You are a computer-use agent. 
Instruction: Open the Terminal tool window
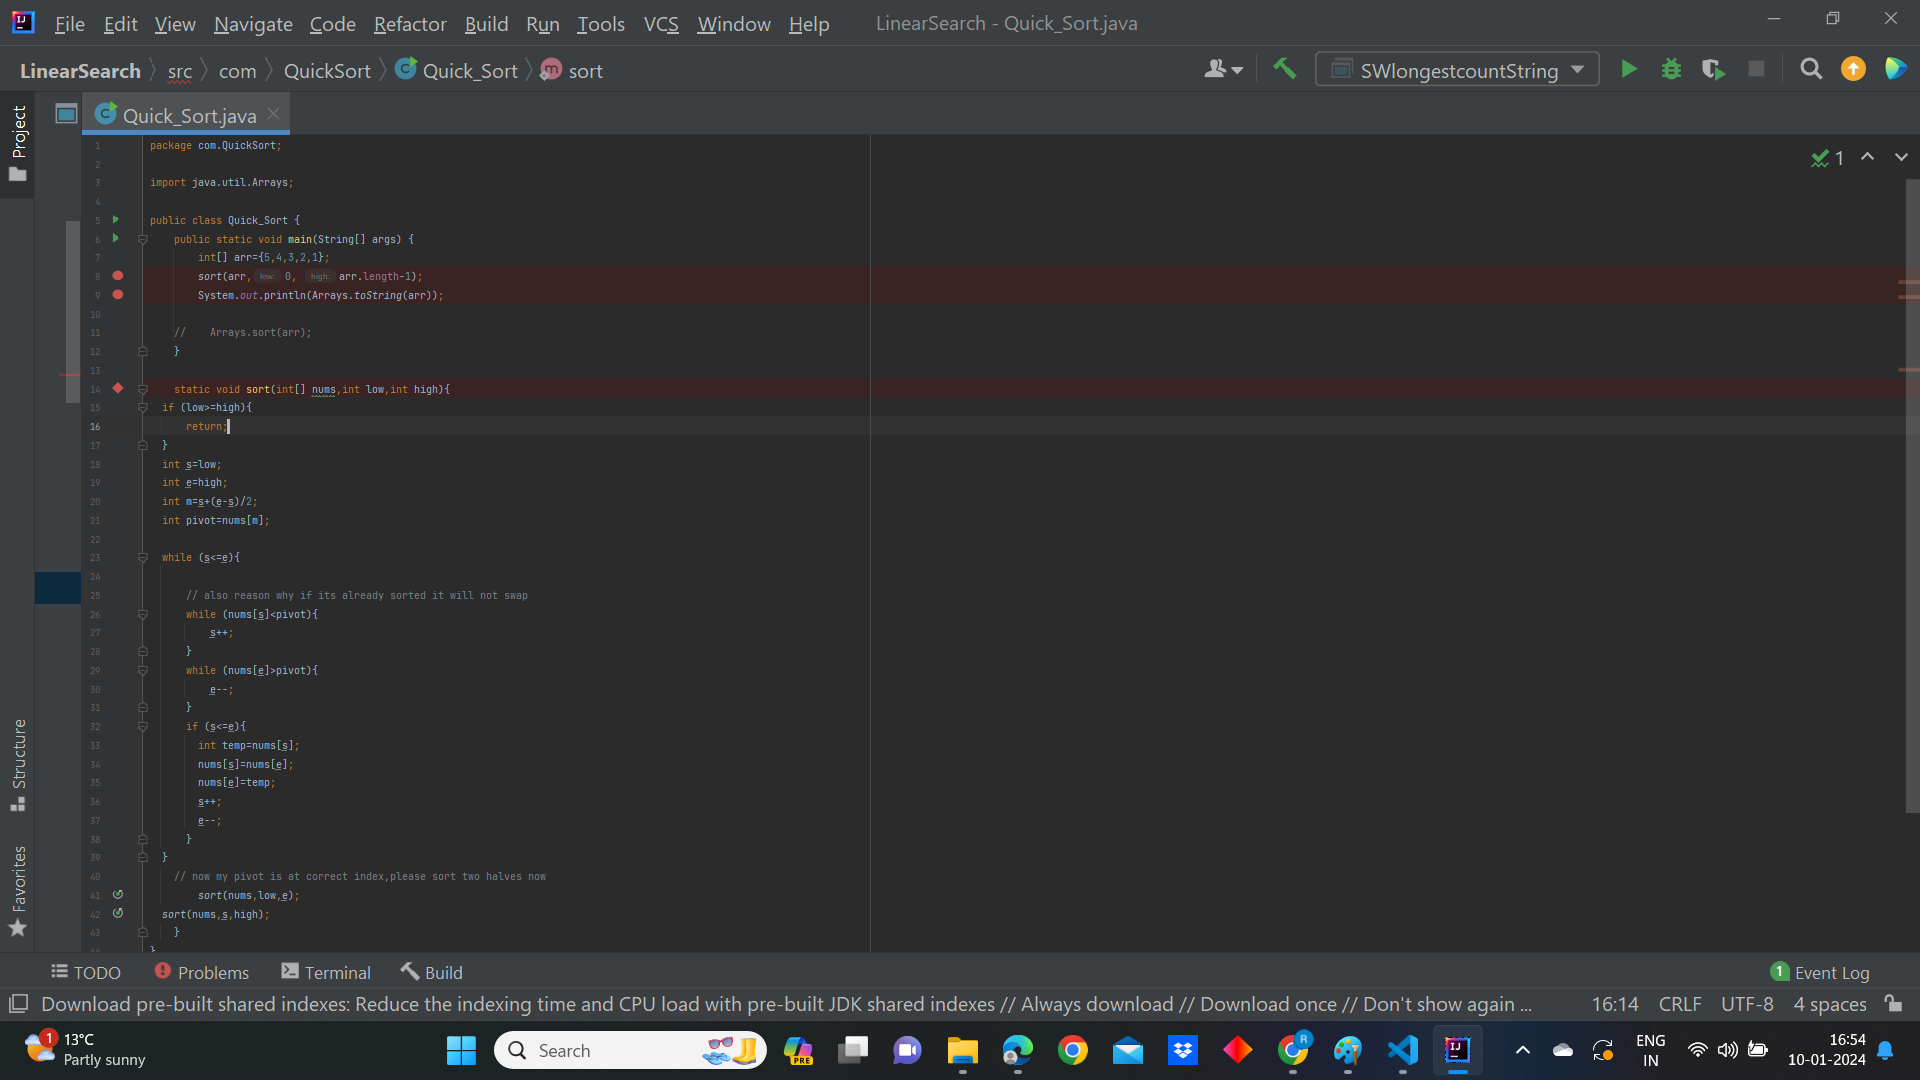pos(326,971)
